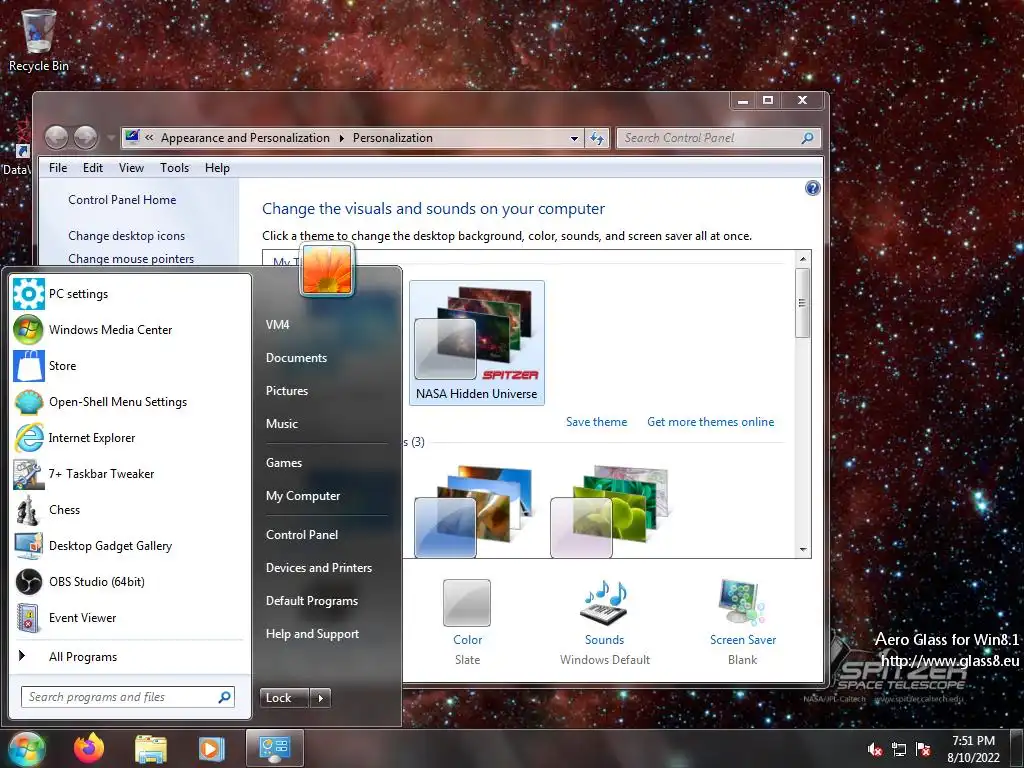1024x768 pixels.
Task: Open the Help menu
Action: coord(217,168)
